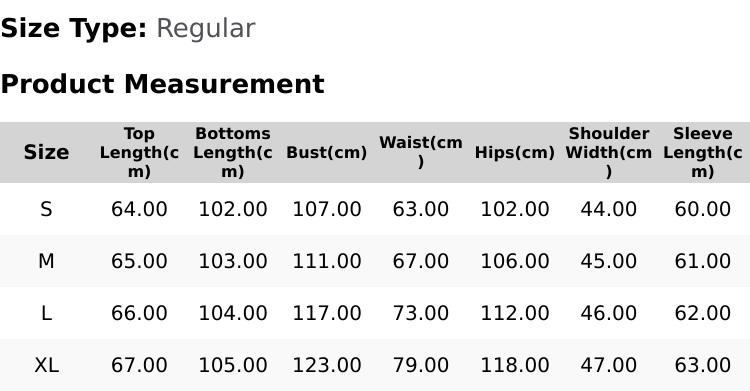Click the Size Type label
This screenshot has width=750, height=391.
tap(74, 29)
